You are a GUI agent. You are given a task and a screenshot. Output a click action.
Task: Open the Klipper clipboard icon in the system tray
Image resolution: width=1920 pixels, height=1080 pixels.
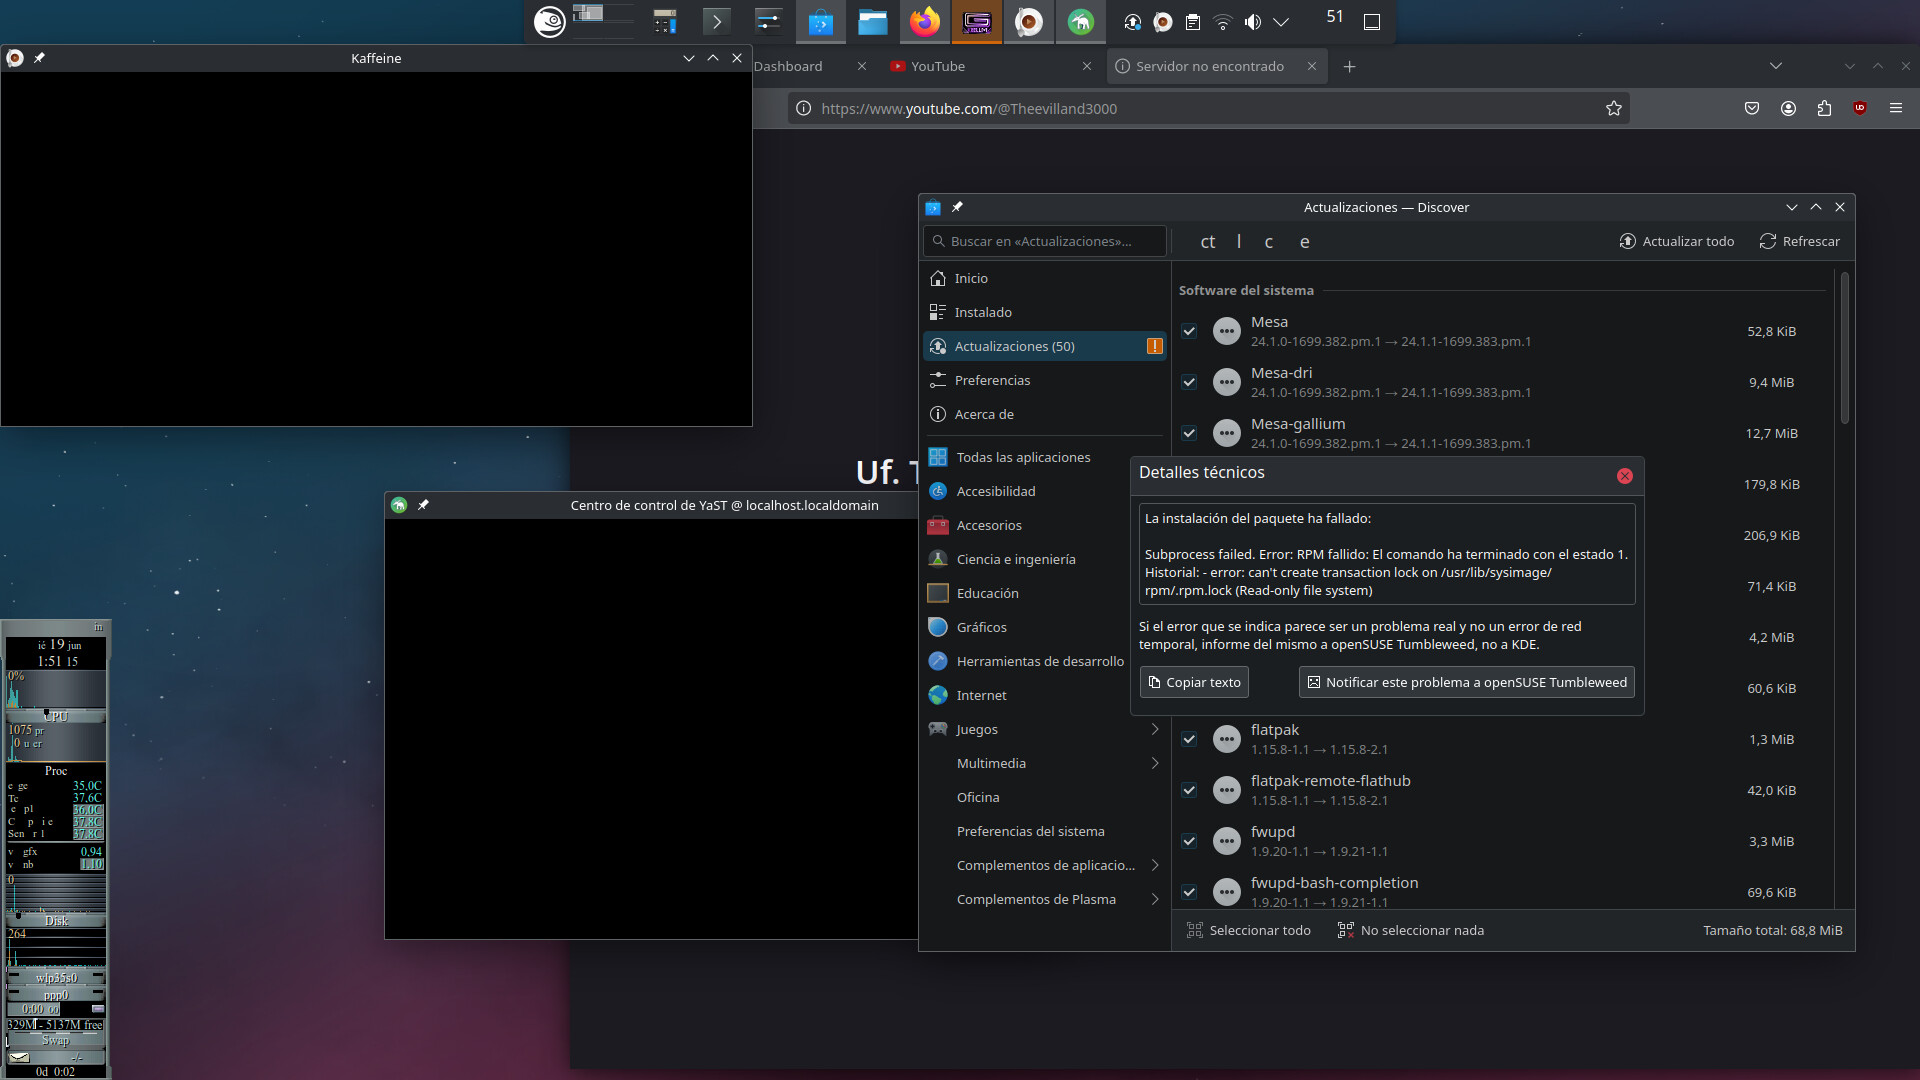[1192, 21]
